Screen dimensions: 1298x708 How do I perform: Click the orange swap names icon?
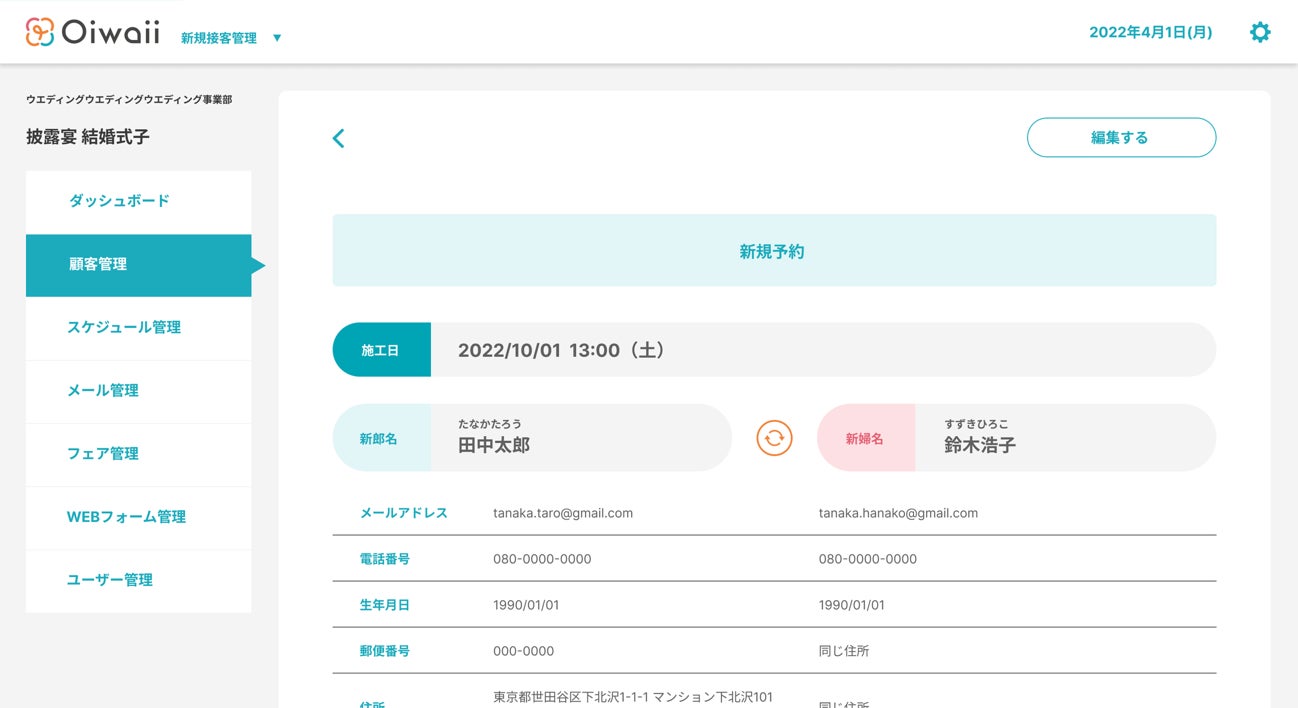pyautogui.click(x=774, y=438)
